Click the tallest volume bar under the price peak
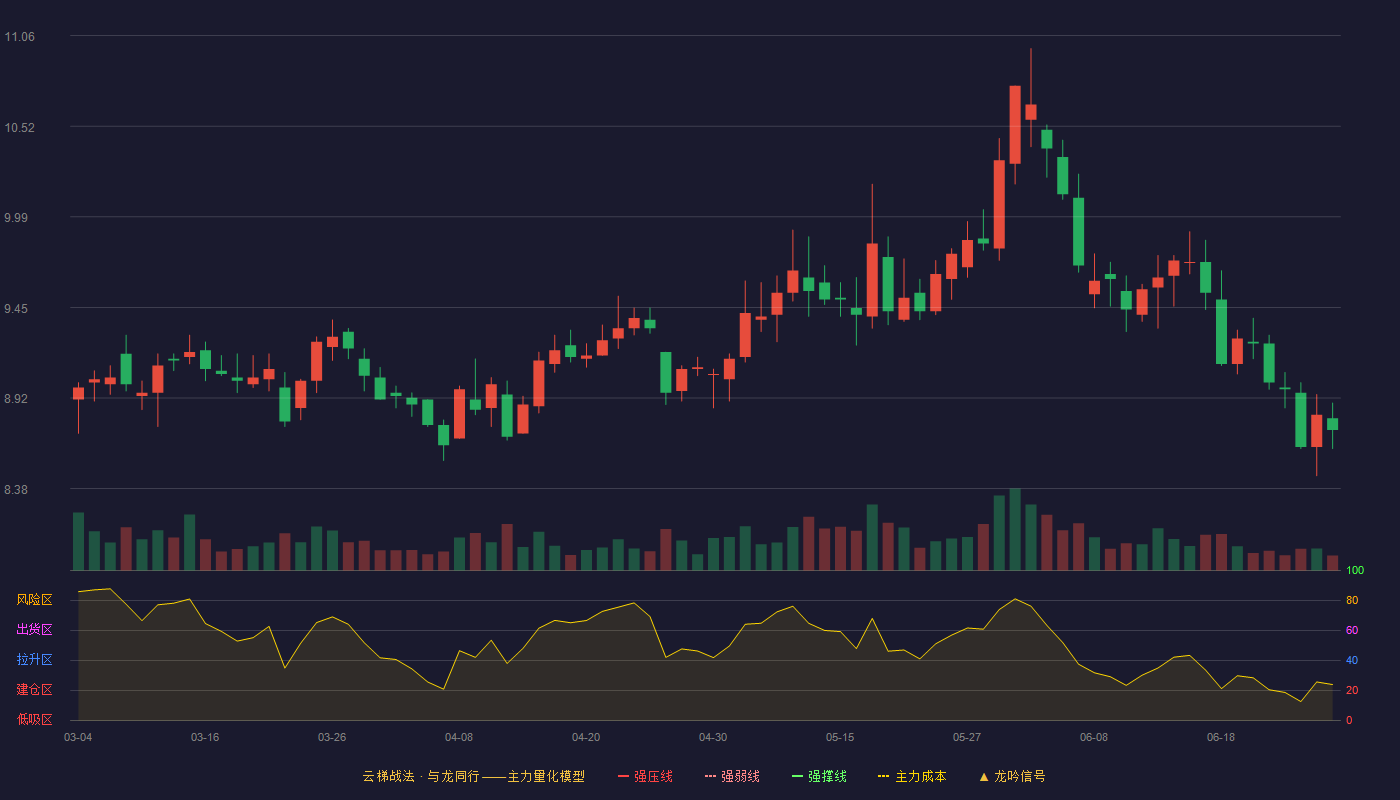This screenshot has width=1400, height=800. coord(1015,529)
